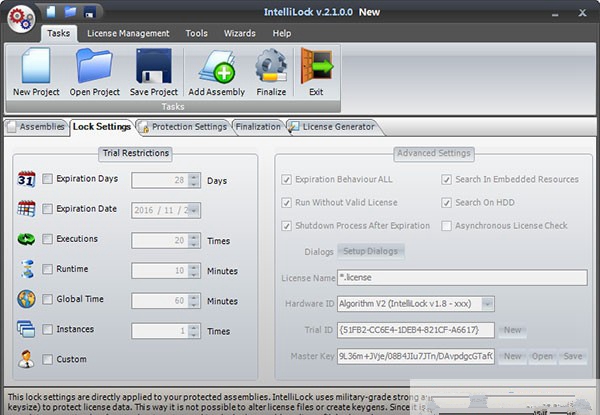Click the Assemblies tab page icon
Screen dimensions: 600x415
pos(11,127)
